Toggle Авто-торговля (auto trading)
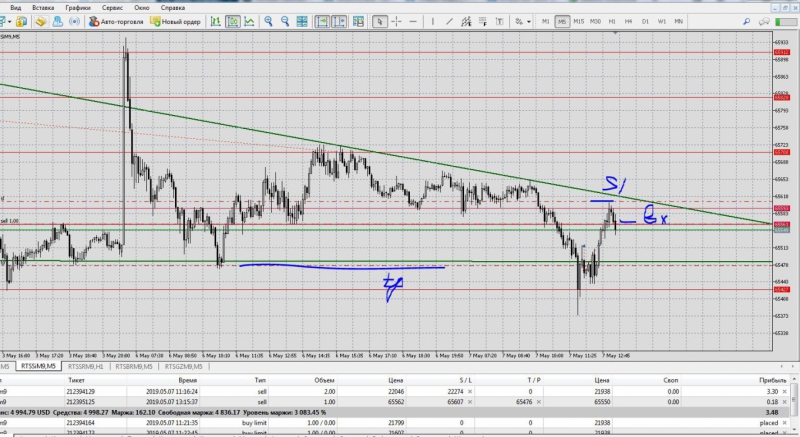The height and width of the screenshot is (437, 800). pos(116,21)
